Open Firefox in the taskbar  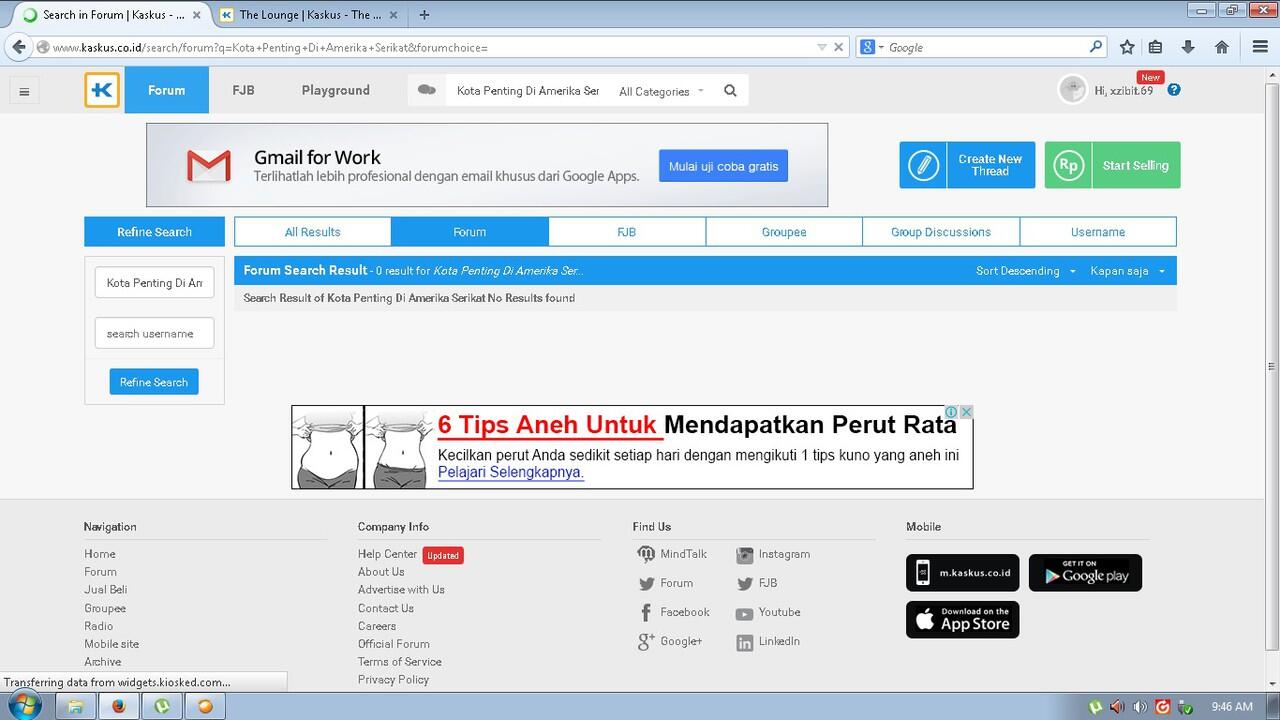tap(118, 706)
